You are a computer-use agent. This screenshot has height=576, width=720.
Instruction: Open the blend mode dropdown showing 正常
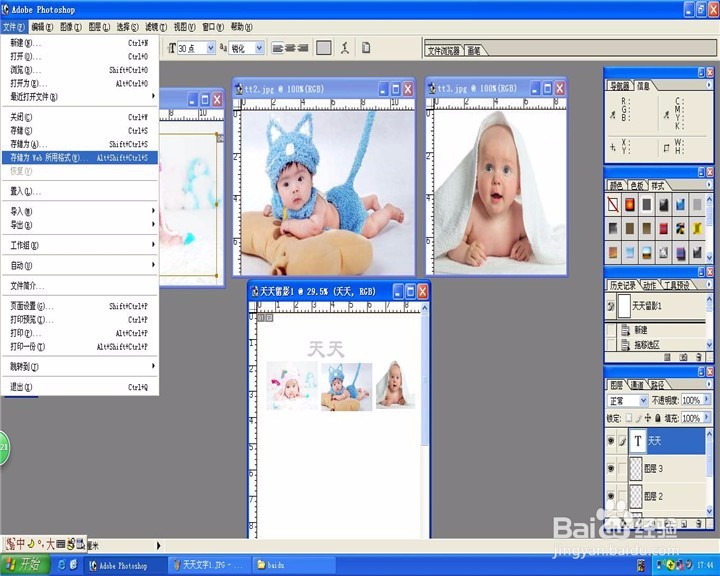[x=643, y=401]
